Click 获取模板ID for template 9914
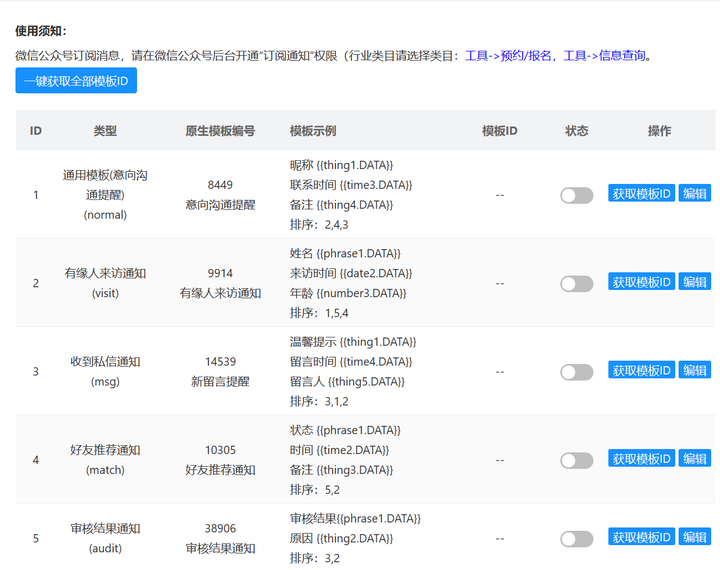 click(x=641, y=282)
